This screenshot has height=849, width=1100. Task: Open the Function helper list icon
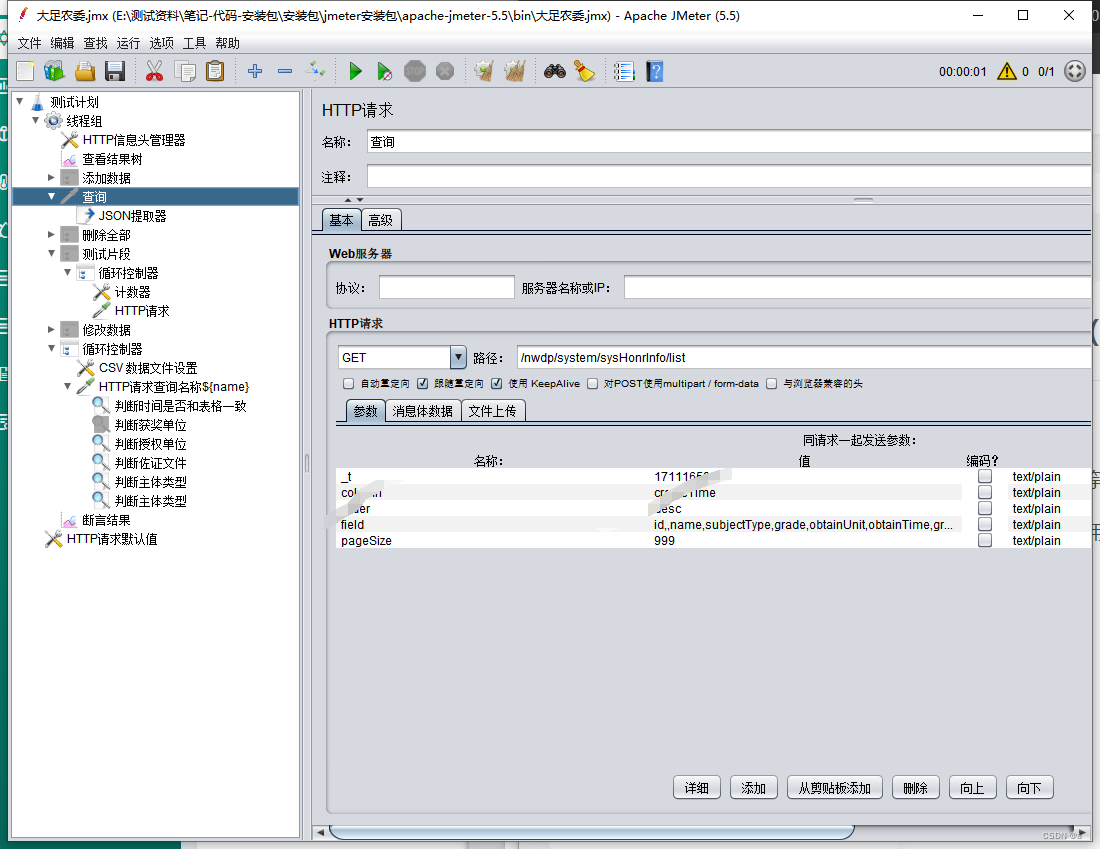click(x=624, y=71)
